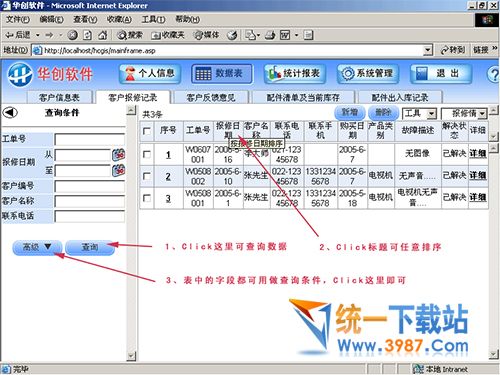
Task: Switch to the 客户信息表 tab
Action: tap(59, 97)
